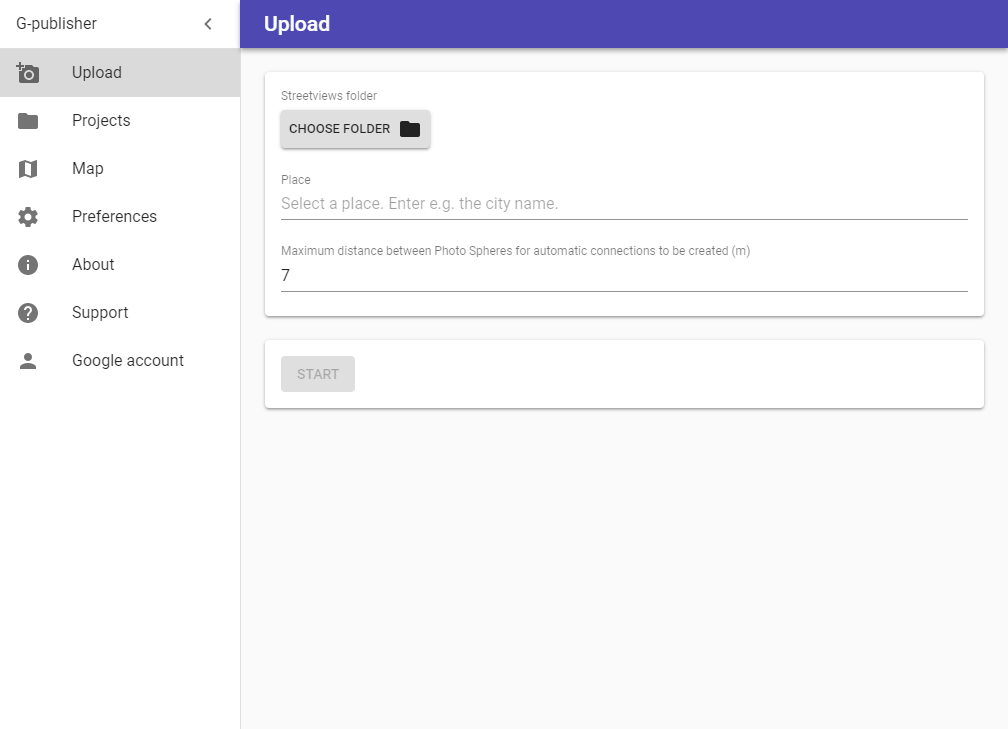Show the About menu label
This screenshot has width=1008, height=729.
(93, 265)
